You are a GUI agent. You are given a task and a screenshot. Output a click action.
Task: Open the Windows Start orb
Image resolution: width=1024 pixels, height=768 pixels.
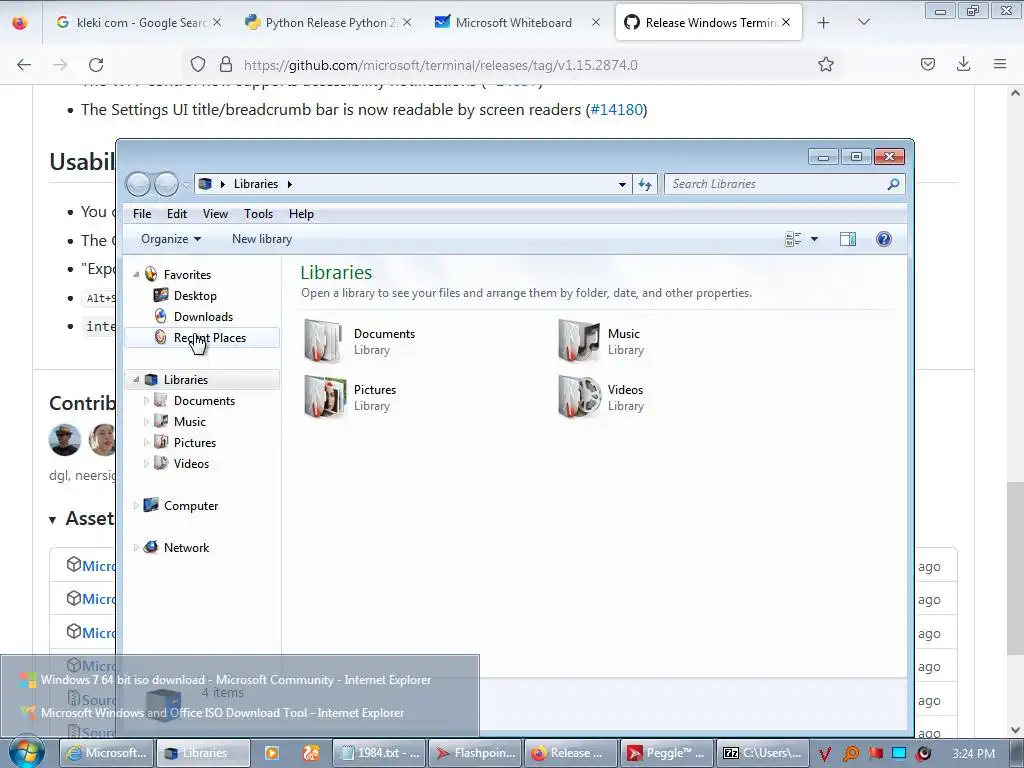[x=26, y=752]
